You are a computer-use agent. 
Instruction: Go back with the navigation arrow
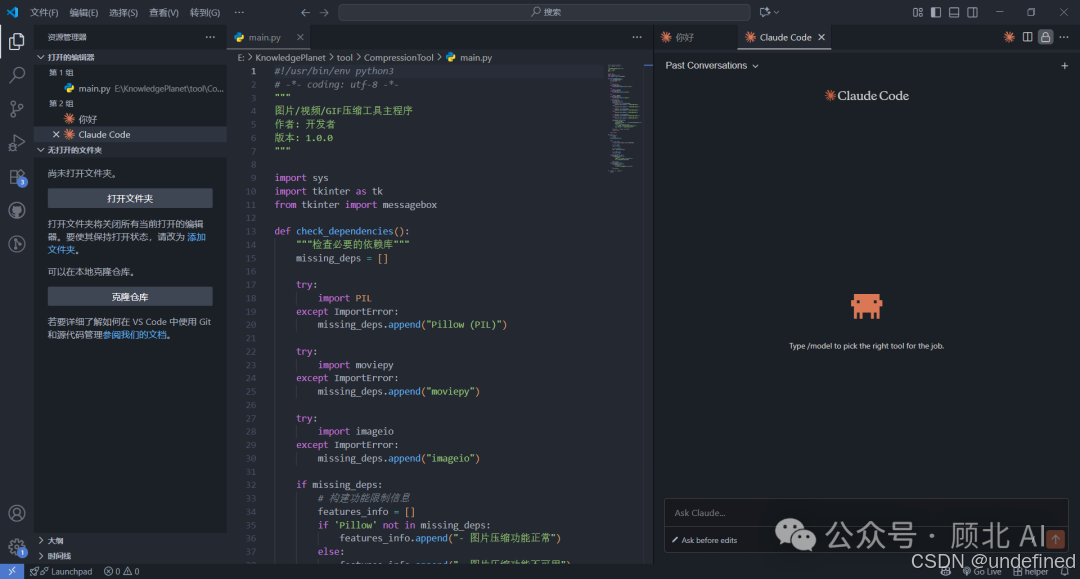[x=305, y=12]
